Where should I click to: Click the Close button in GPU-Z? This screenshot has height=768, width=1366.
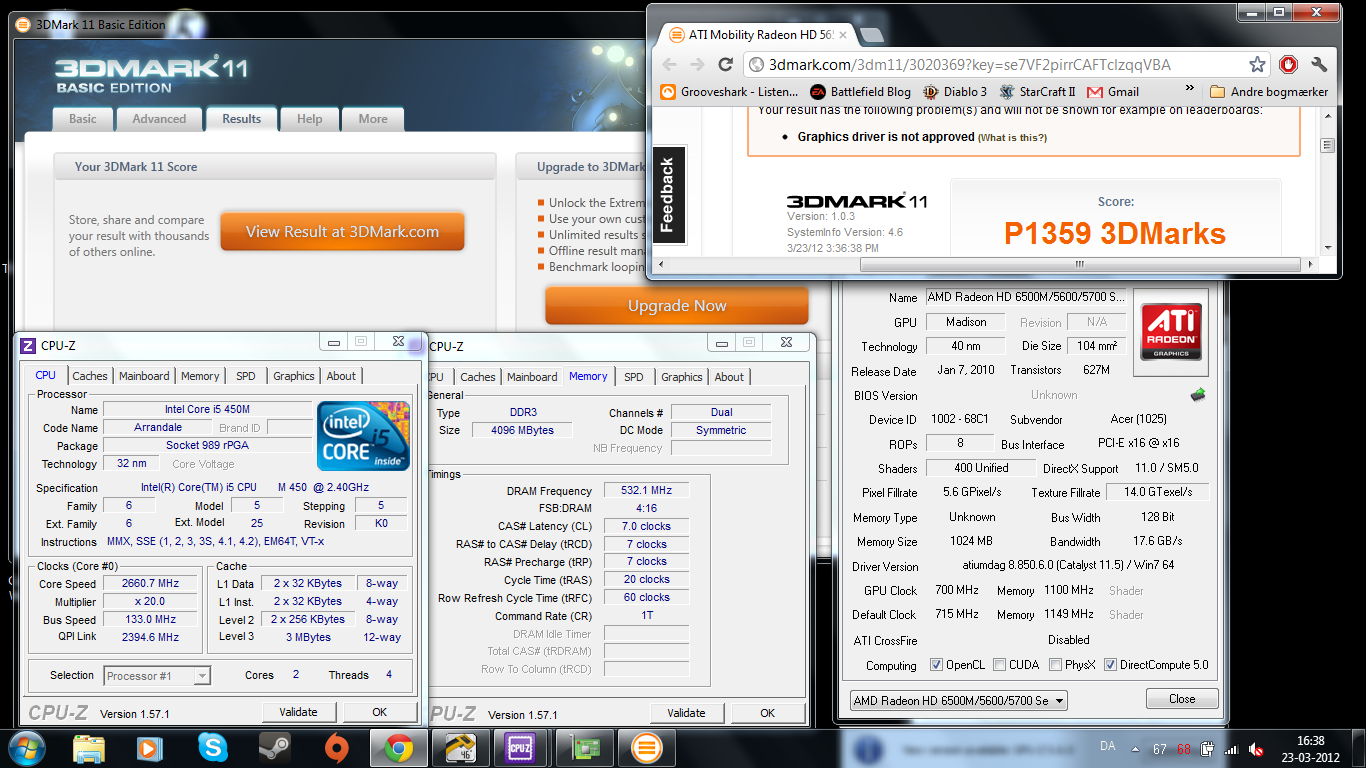point(1182,699)
